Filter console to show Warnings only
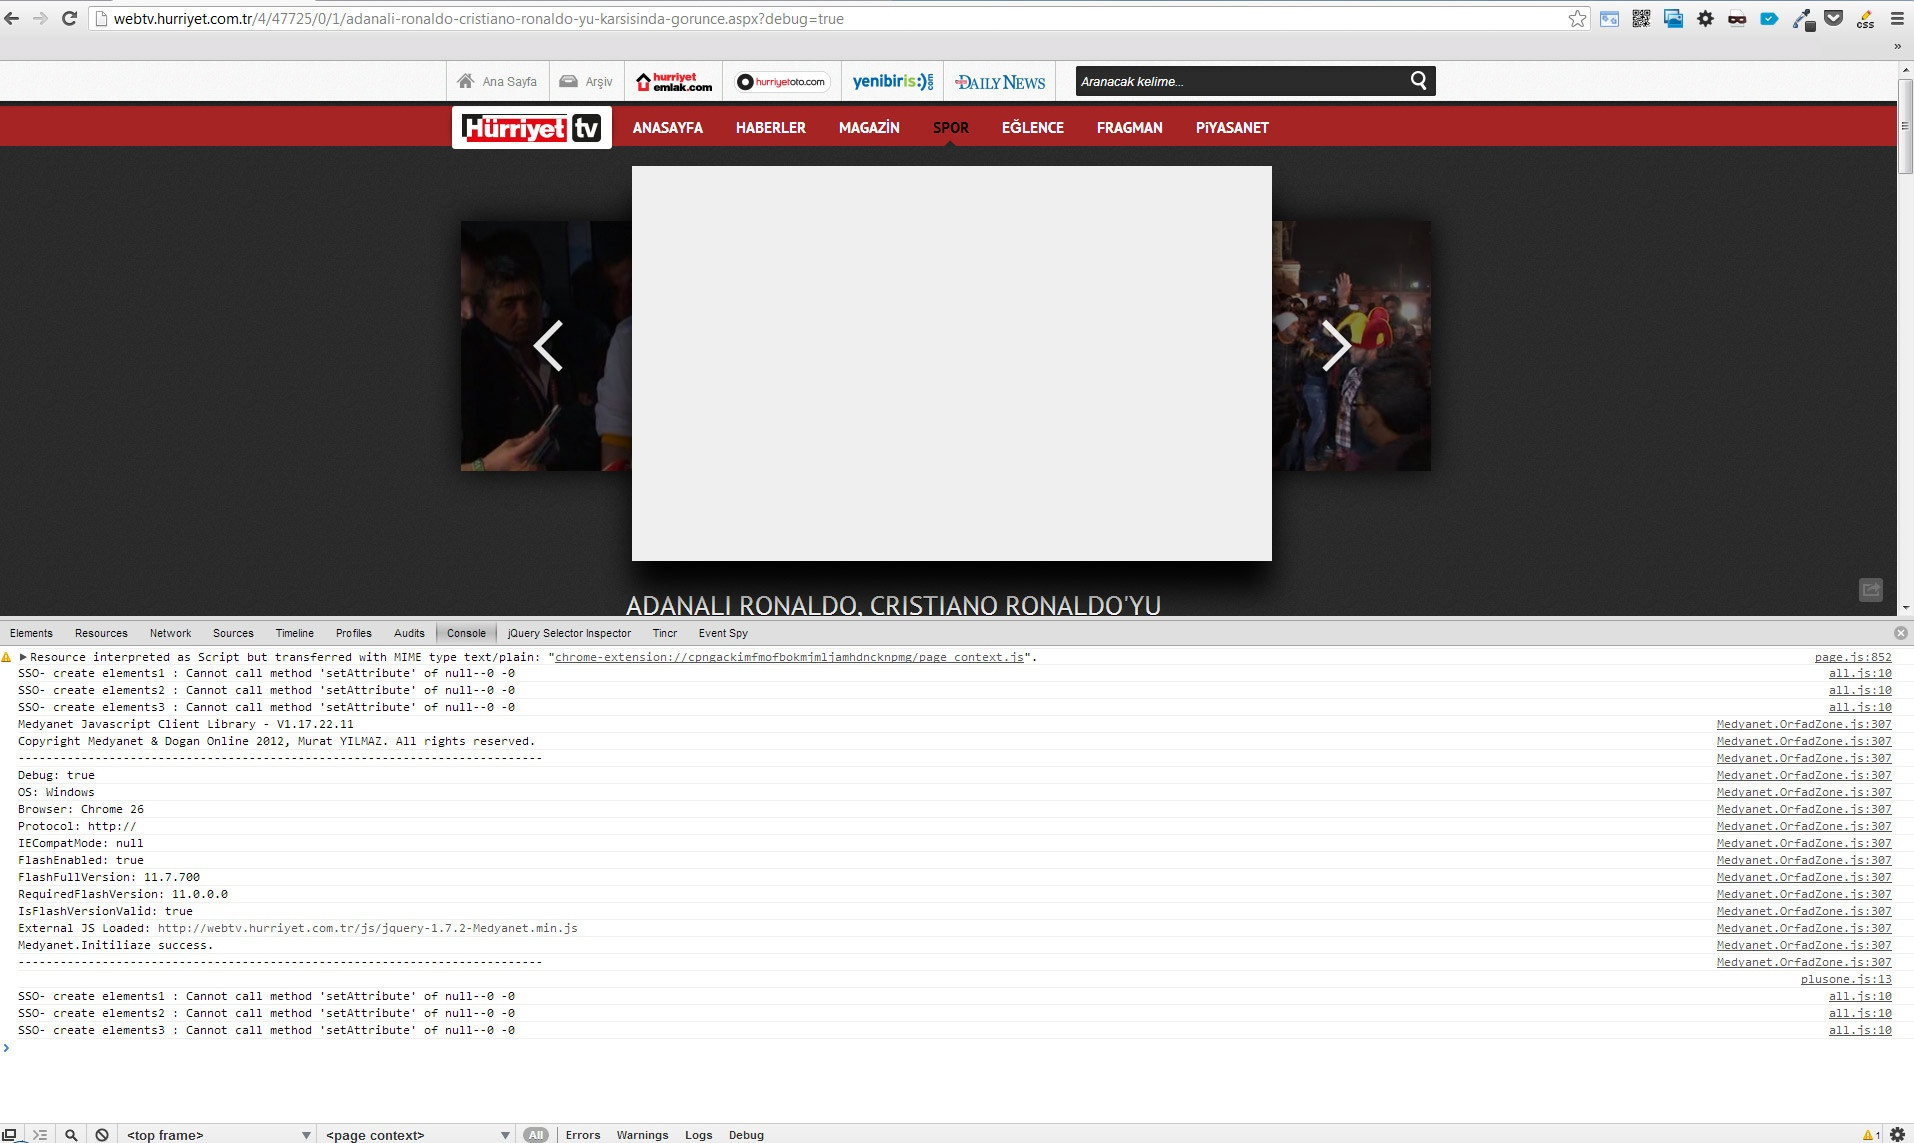This screenshot has width=1914, height=1143. coord(642,1134)
